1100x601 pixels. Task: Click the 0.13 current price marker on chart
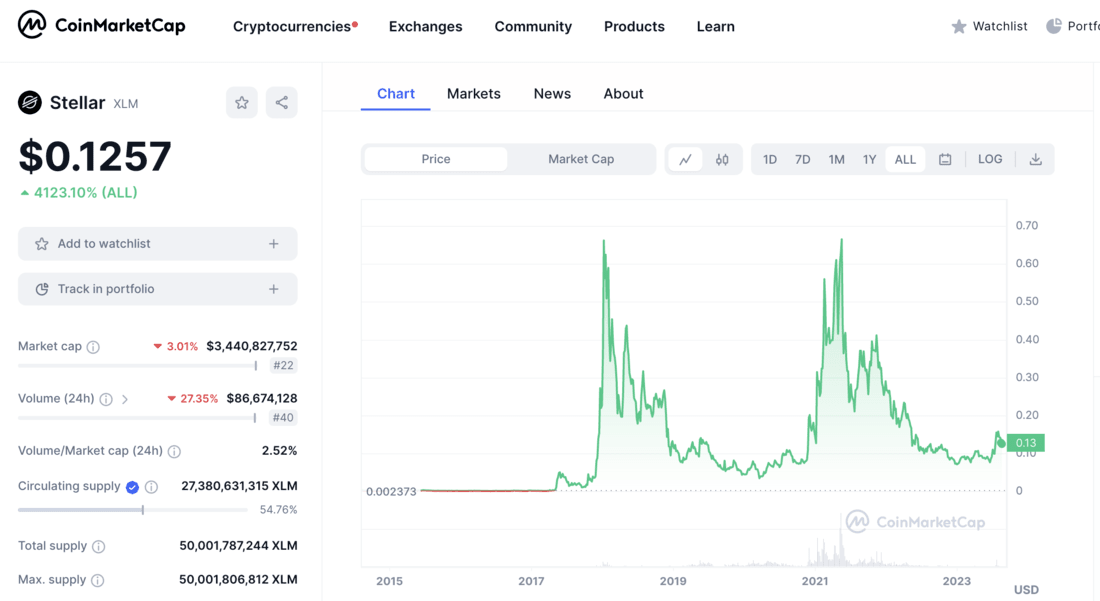(x=1026, y=443)
